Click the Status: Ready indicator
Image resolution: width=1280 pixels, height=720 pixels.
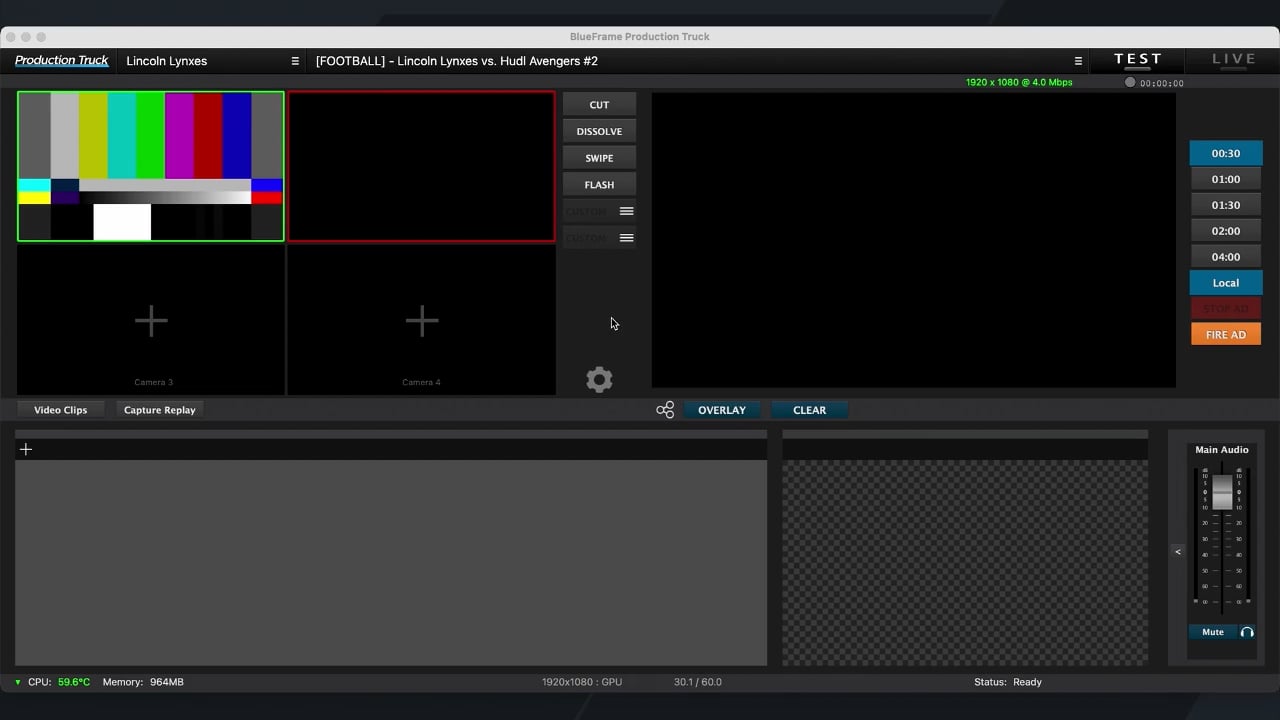[1008, 682]
